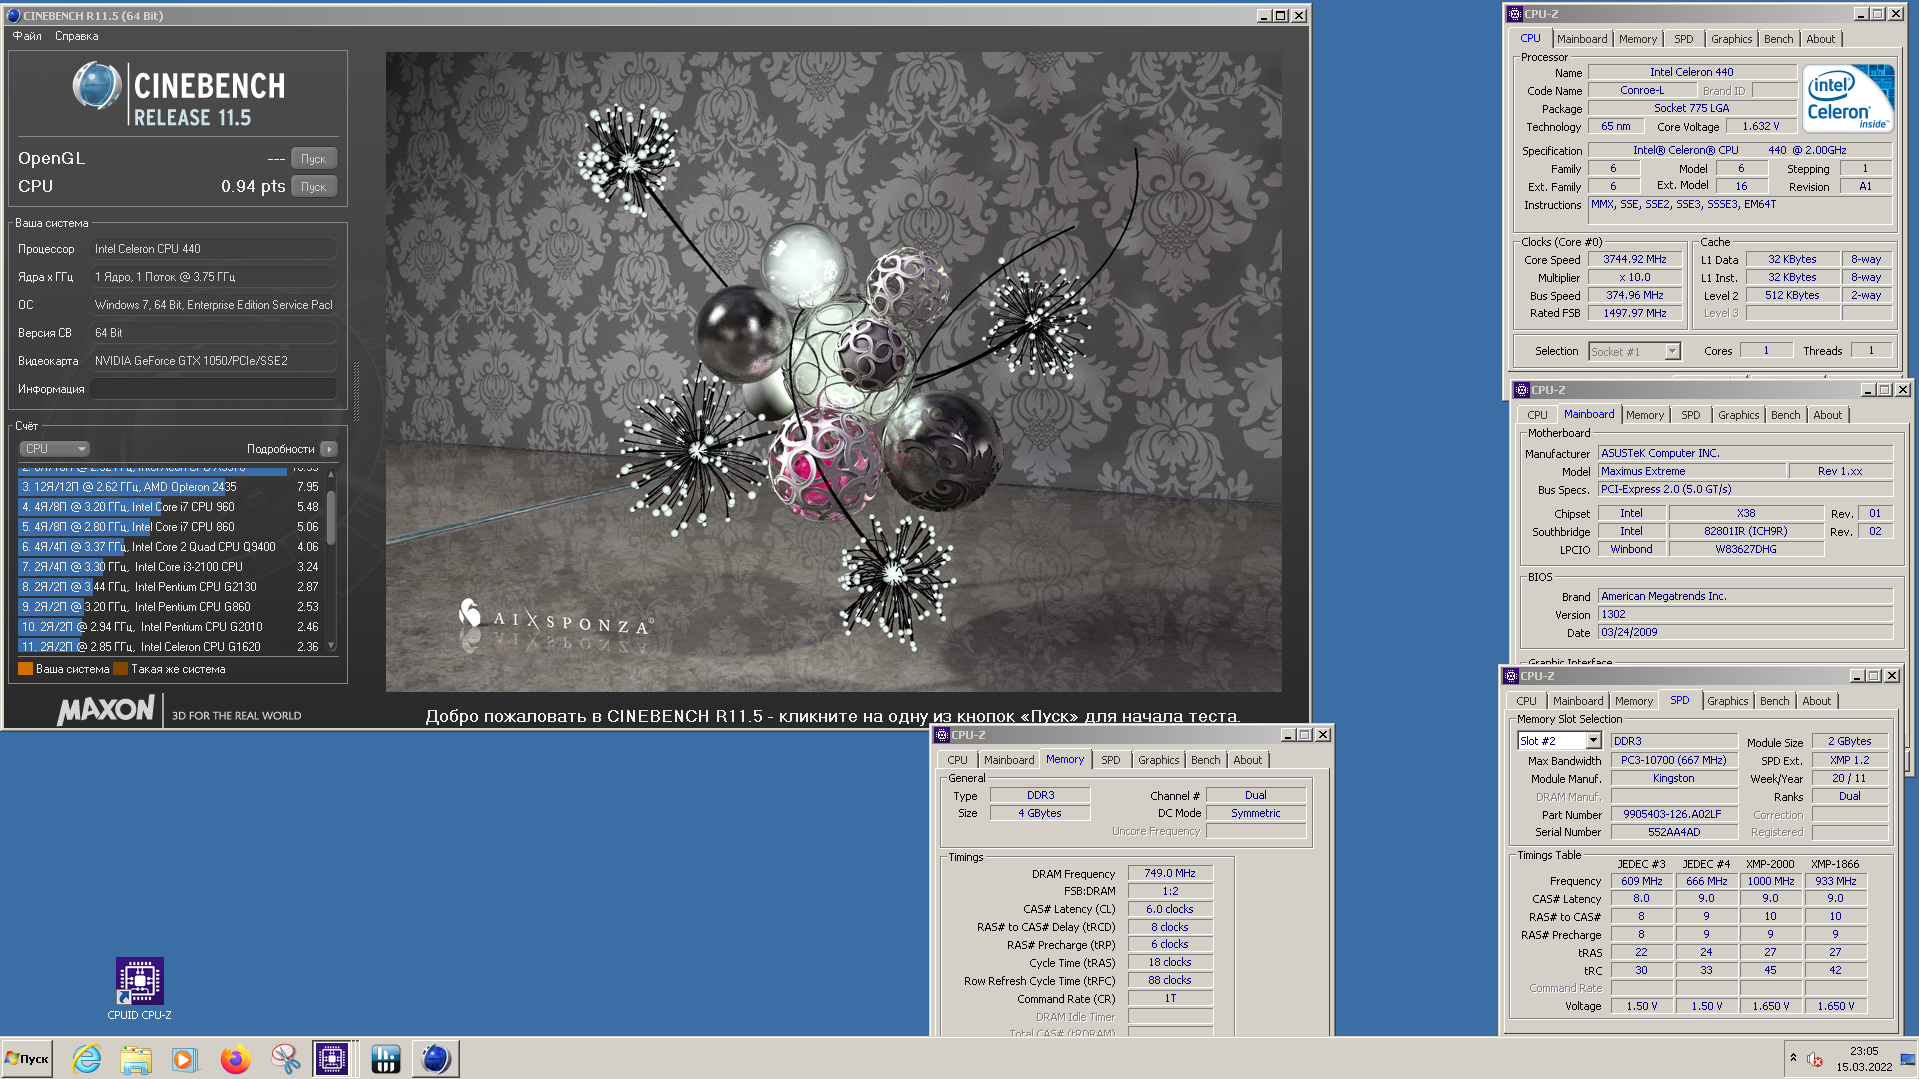
Task: Open About tab in Memory CPU-Z window
Action: point(1247,760)
